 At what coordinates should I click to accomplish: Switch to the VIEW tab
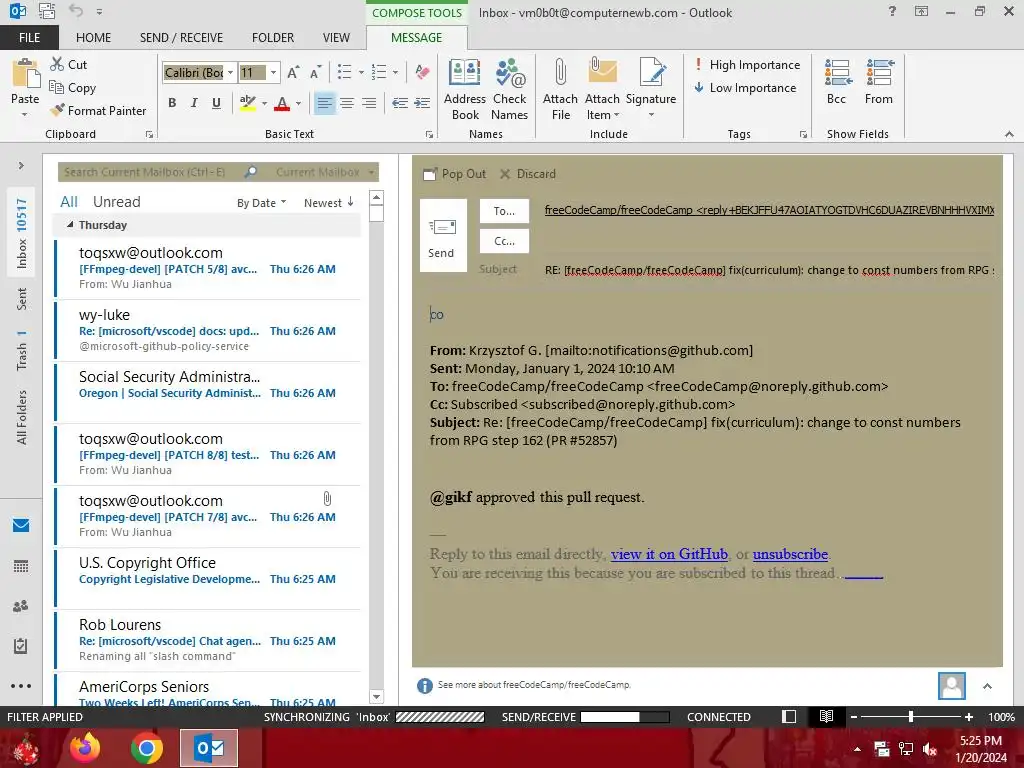click(x=336, y=38)
